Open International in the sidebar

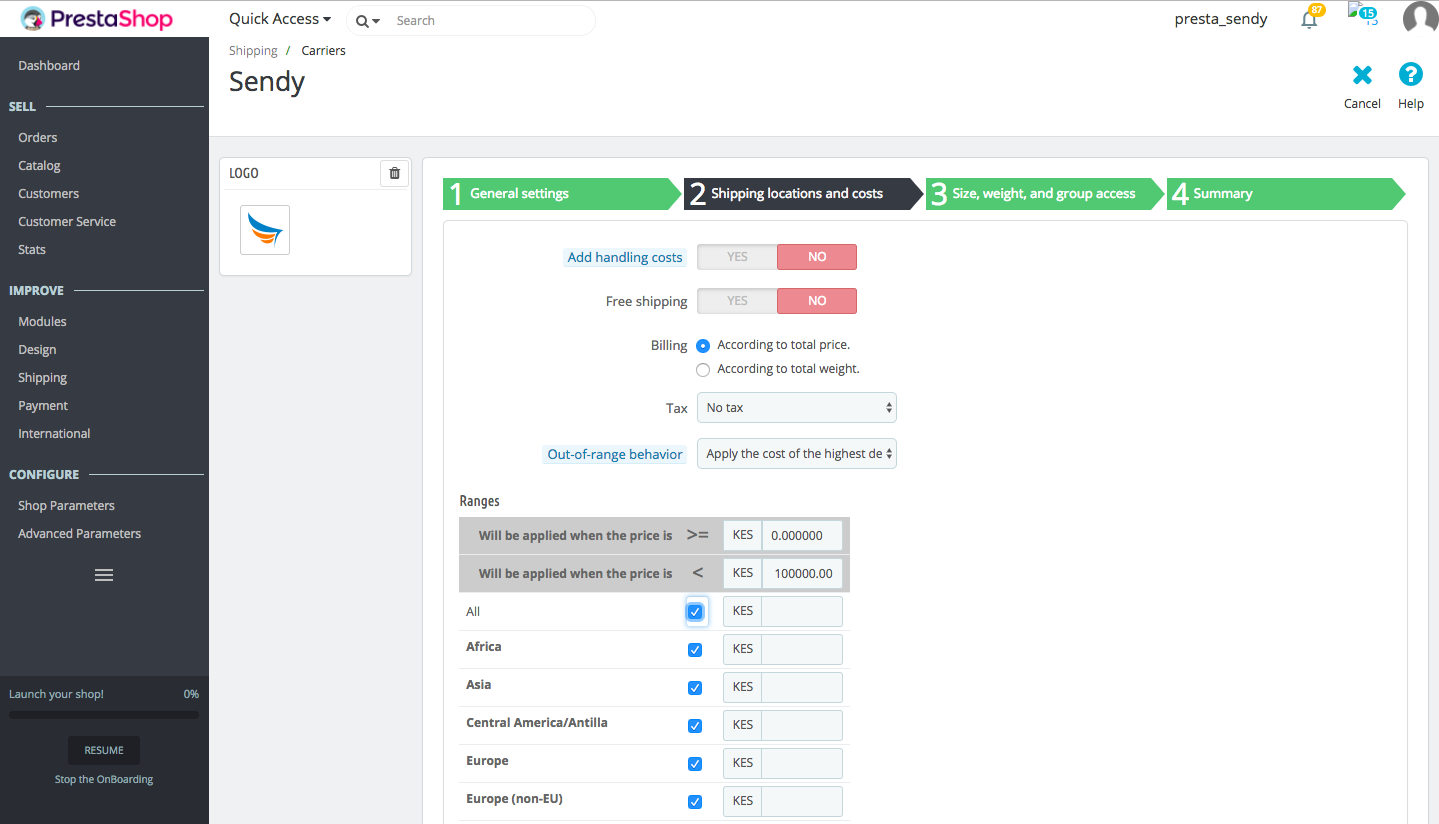[54, 434]
